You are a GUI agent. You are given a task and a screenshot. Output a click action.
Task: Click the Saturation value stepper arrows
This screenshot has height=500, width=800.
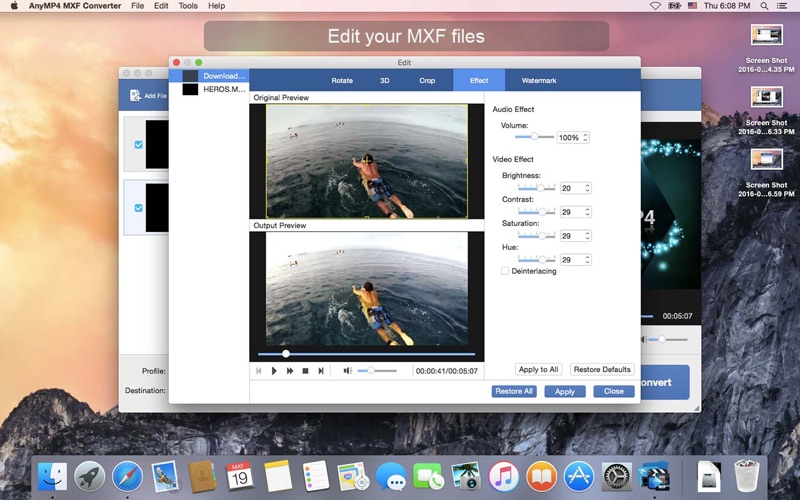[x=587, y=236]
